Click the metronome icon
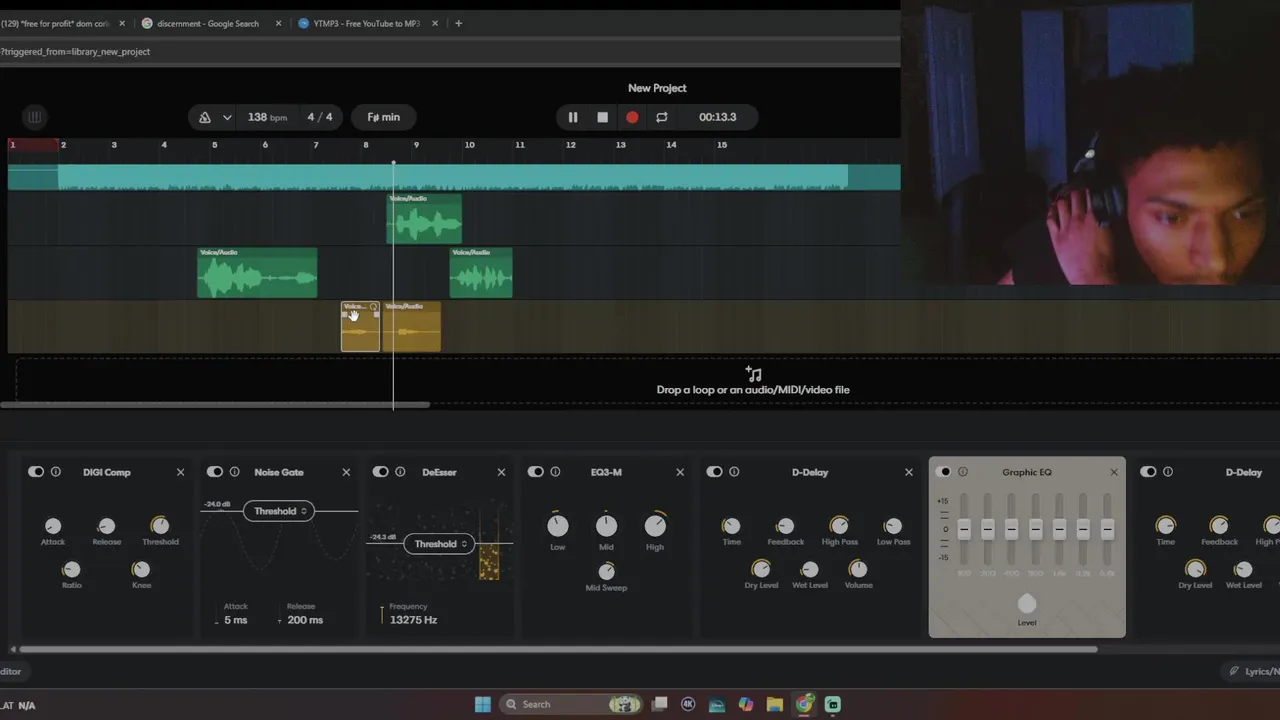Viewport: 1280px width, 720px height. point(205,117)
